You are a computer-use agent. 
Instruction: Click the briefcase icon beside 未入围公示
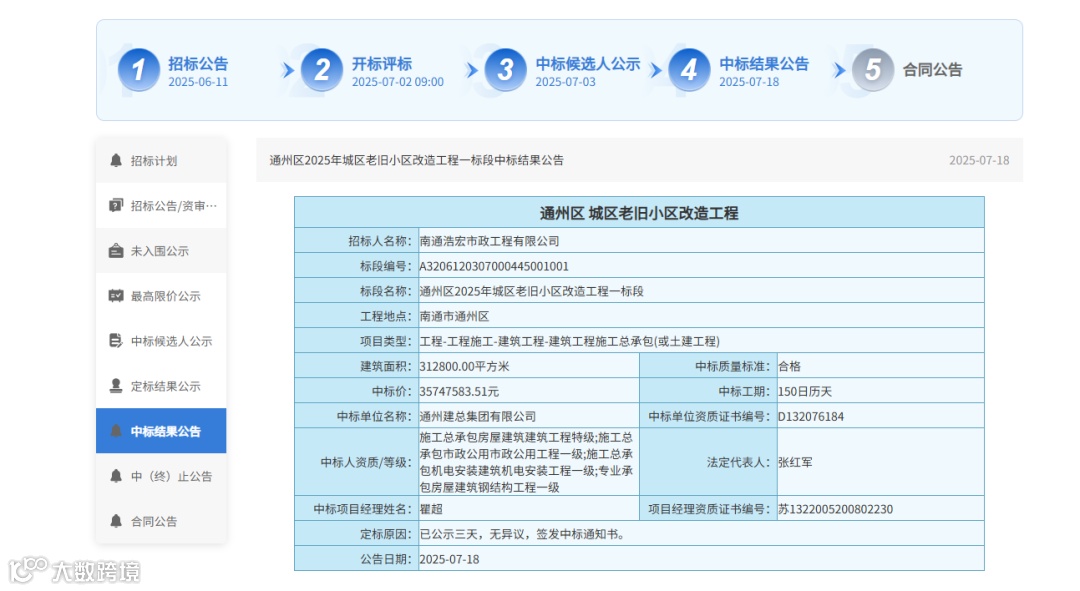click(116, 251)
